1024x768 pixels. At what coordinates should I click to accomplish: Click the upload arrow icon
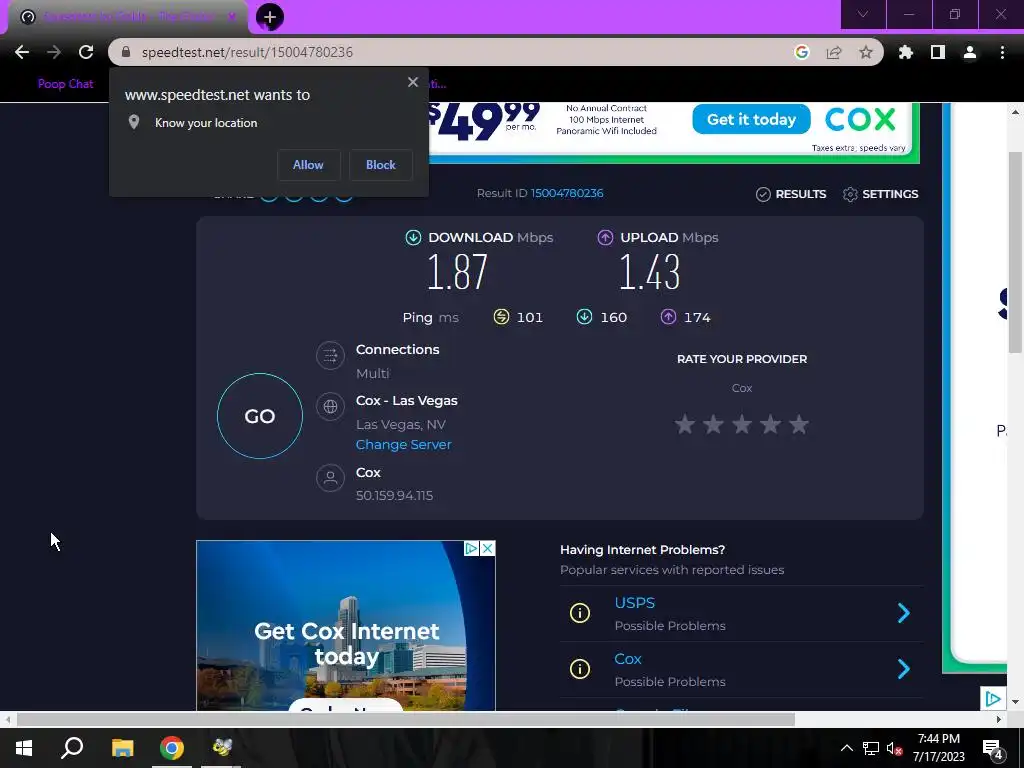[605, 238]
